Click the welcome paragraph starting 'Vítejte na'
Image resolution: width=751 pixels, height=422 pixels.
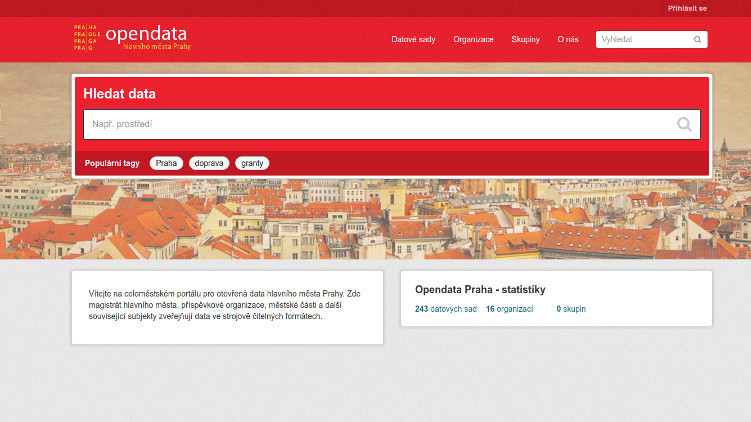[x=224, y=305]
